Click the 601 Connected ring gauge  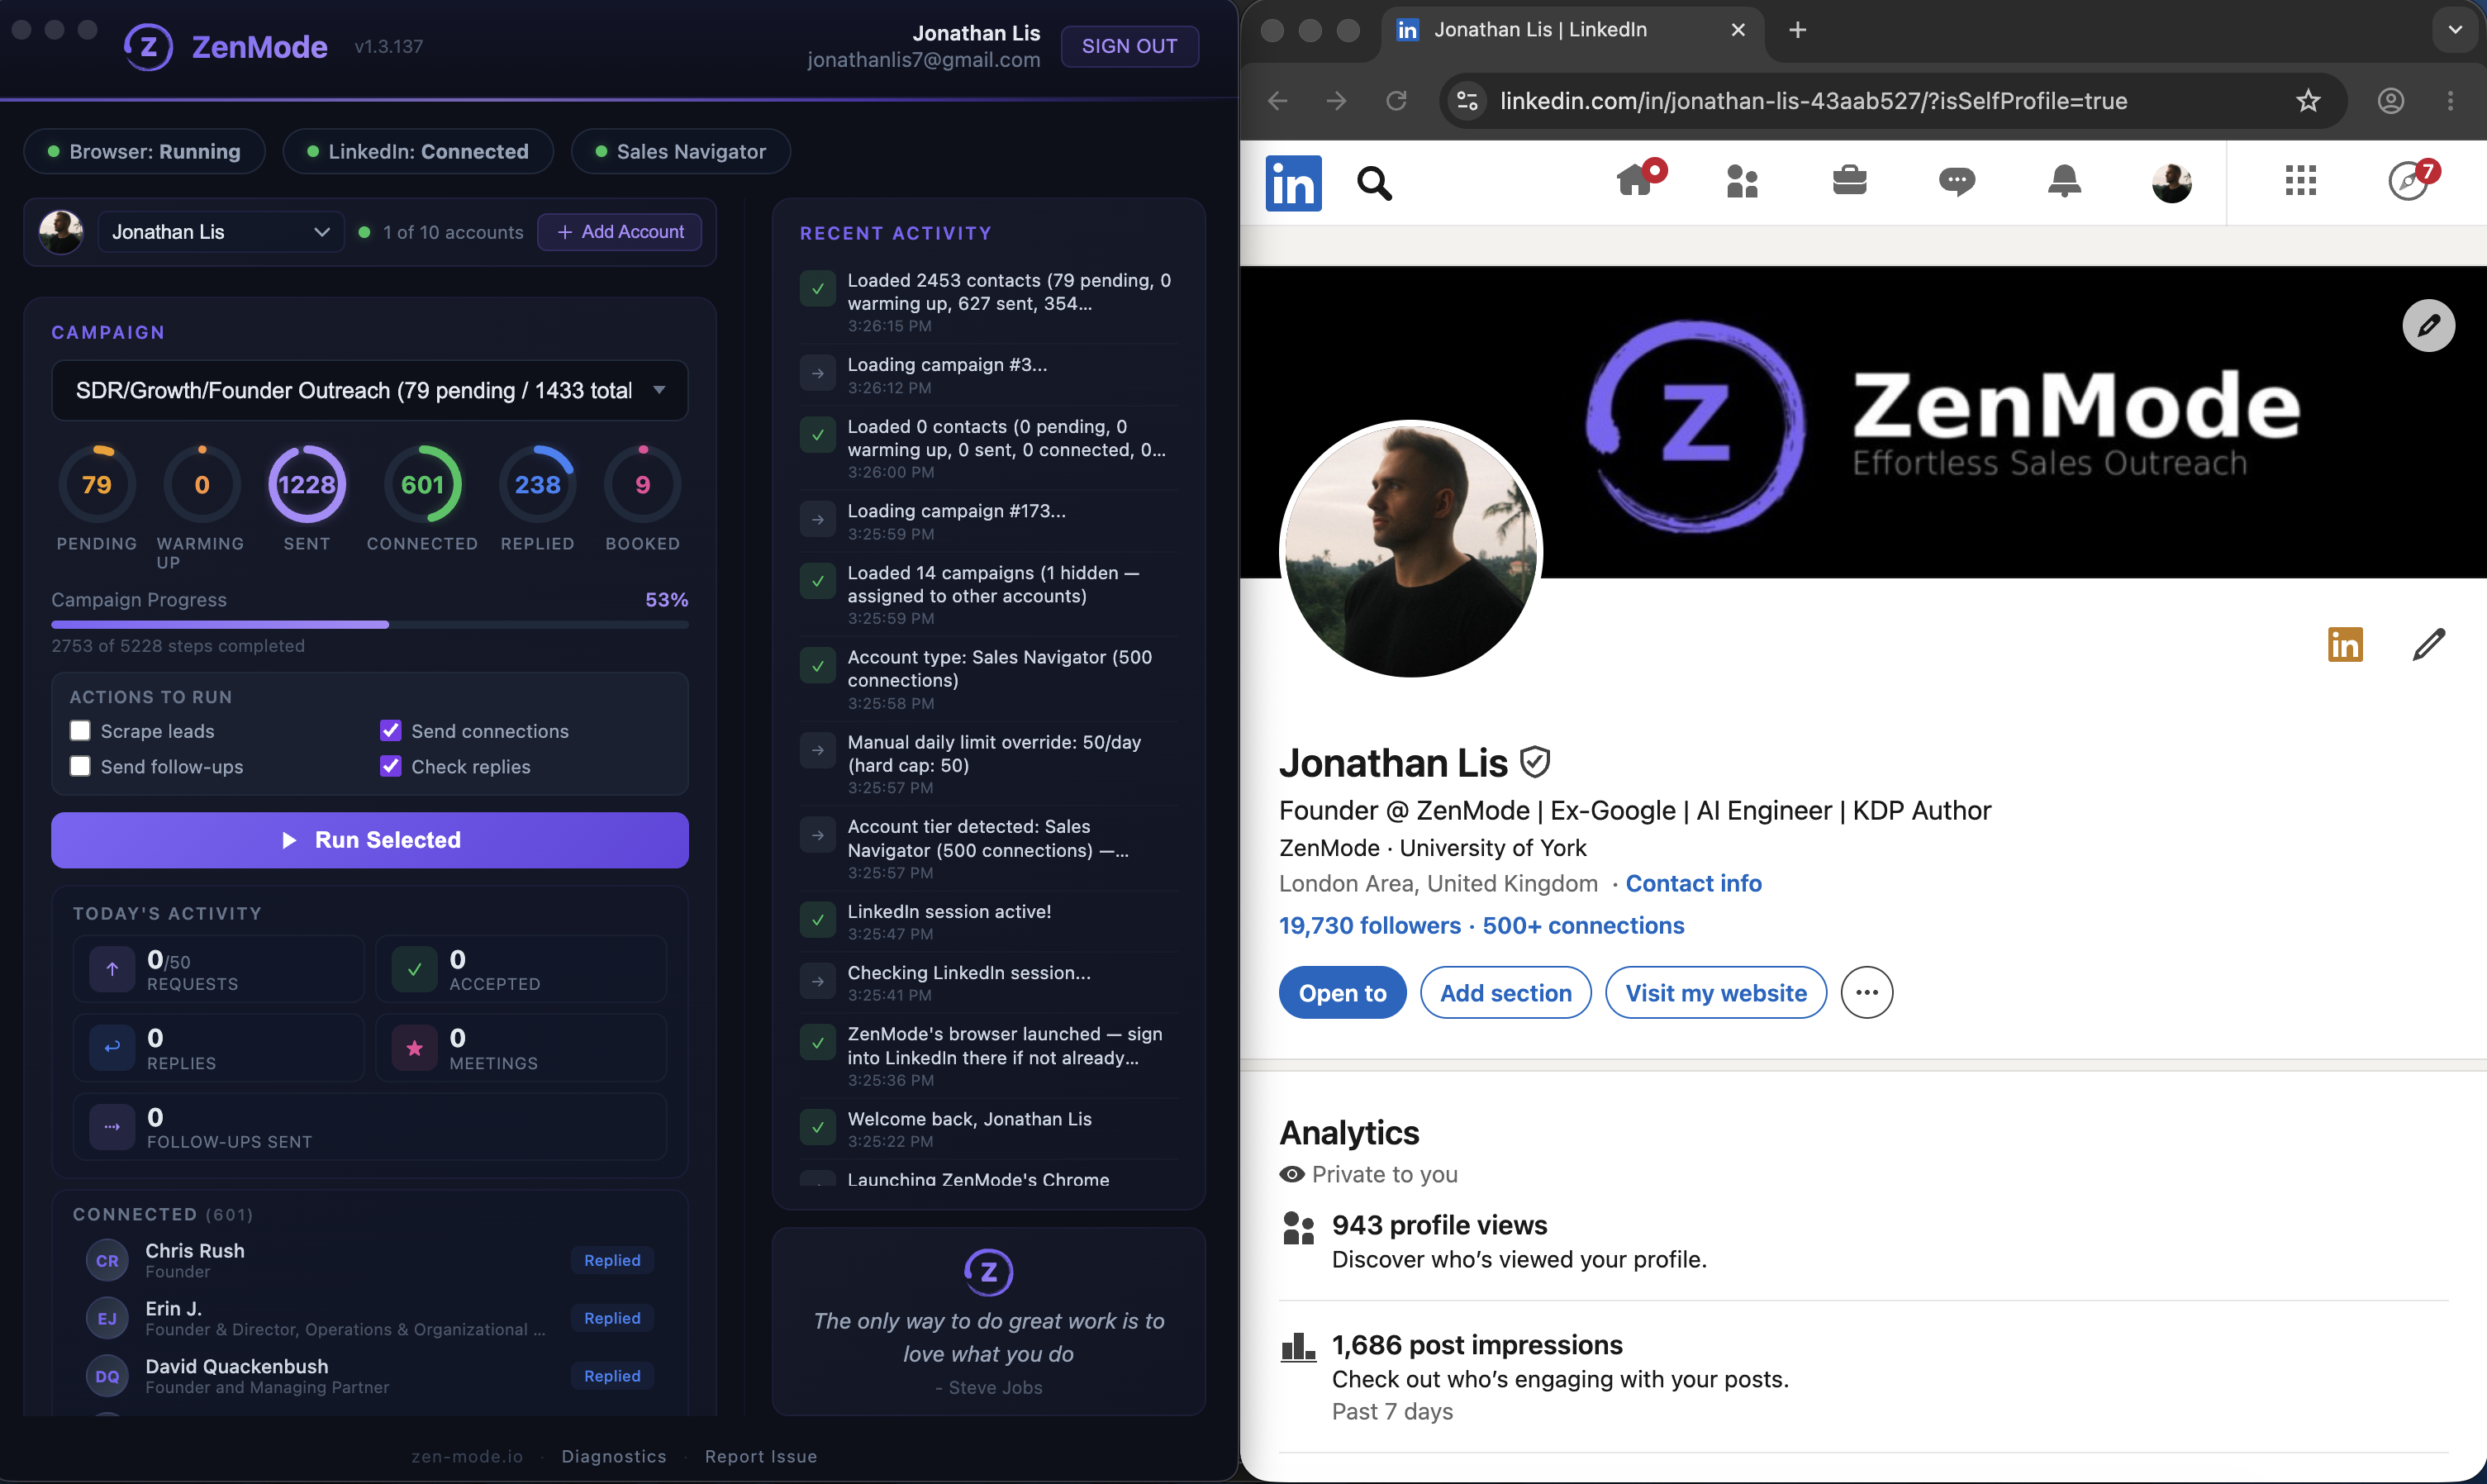pyautogui.click(x=422, y=485)
